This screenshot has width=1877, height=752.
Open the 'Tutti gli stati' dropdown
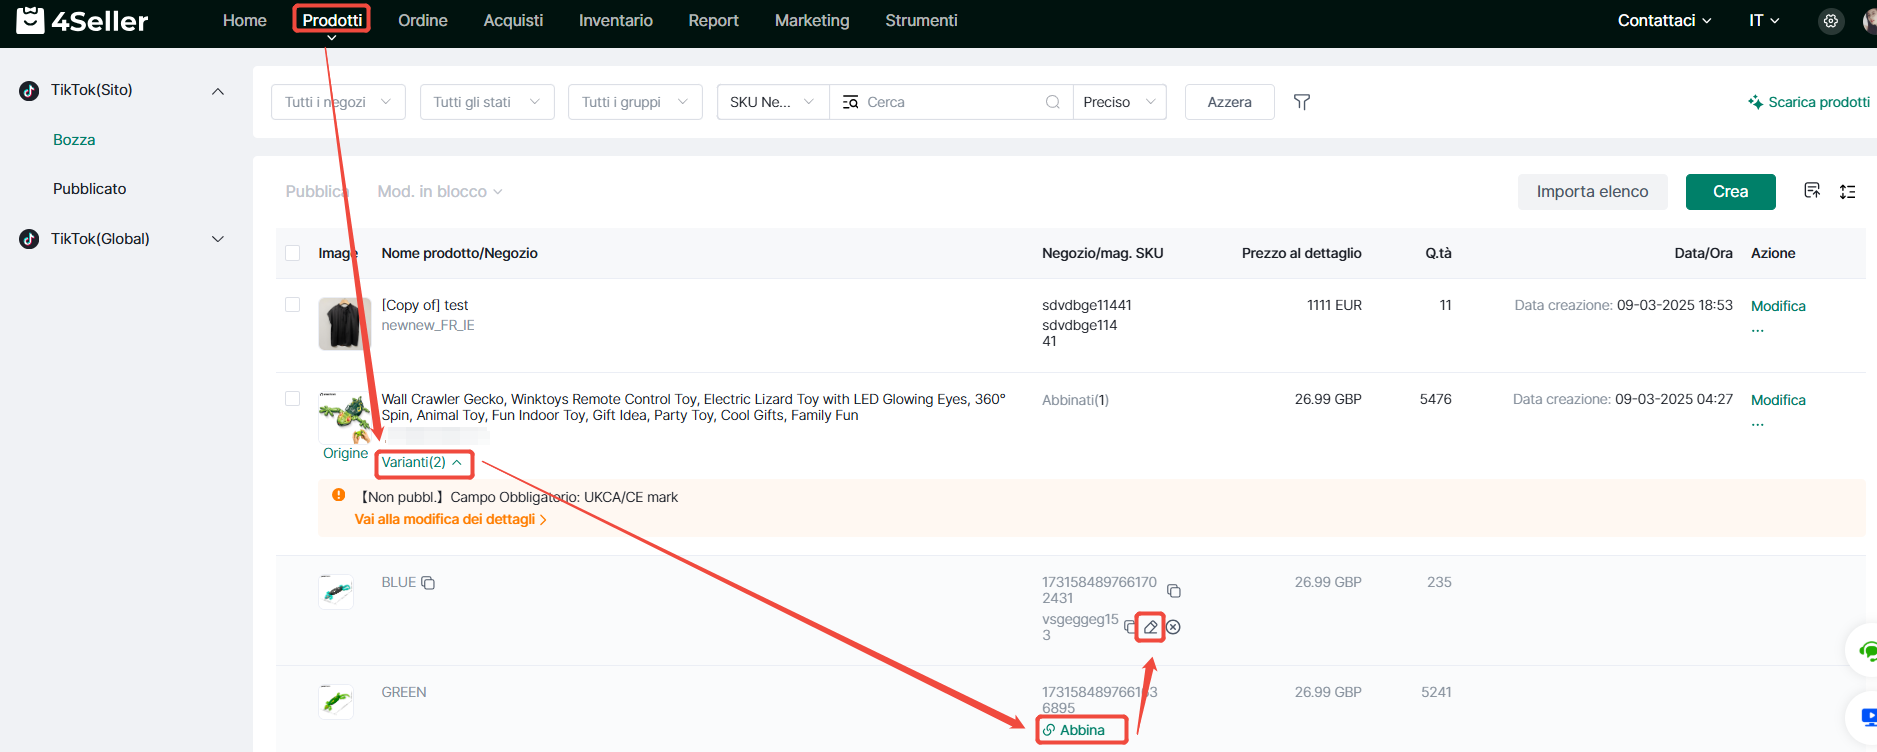[x=487, y=102]
